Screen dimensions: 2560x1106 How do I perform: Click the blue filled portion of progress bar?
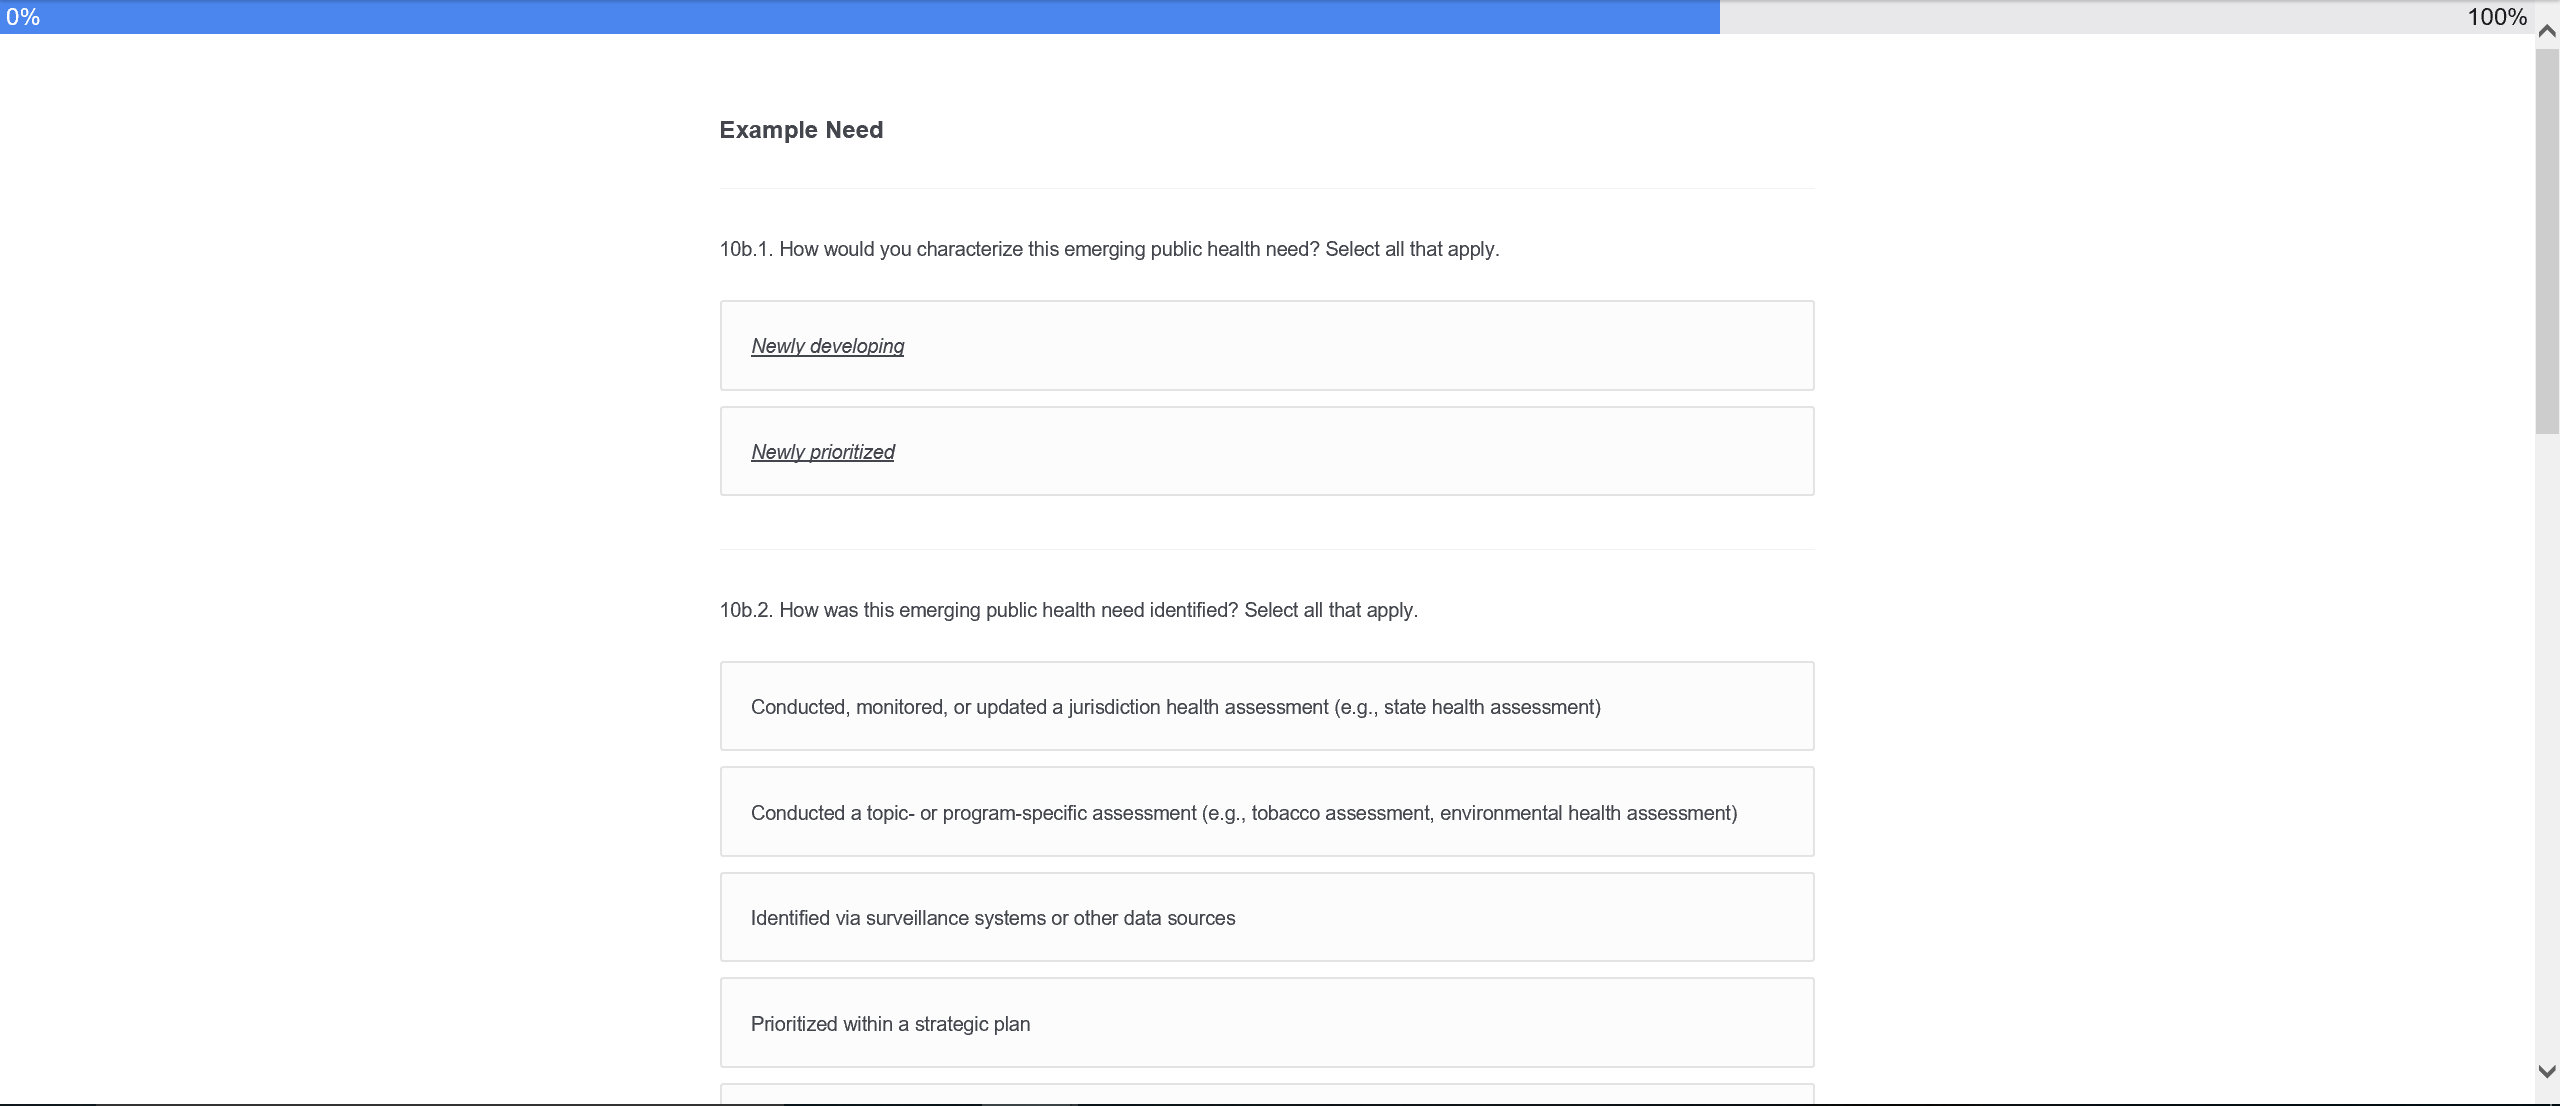(x=860, y=17)
